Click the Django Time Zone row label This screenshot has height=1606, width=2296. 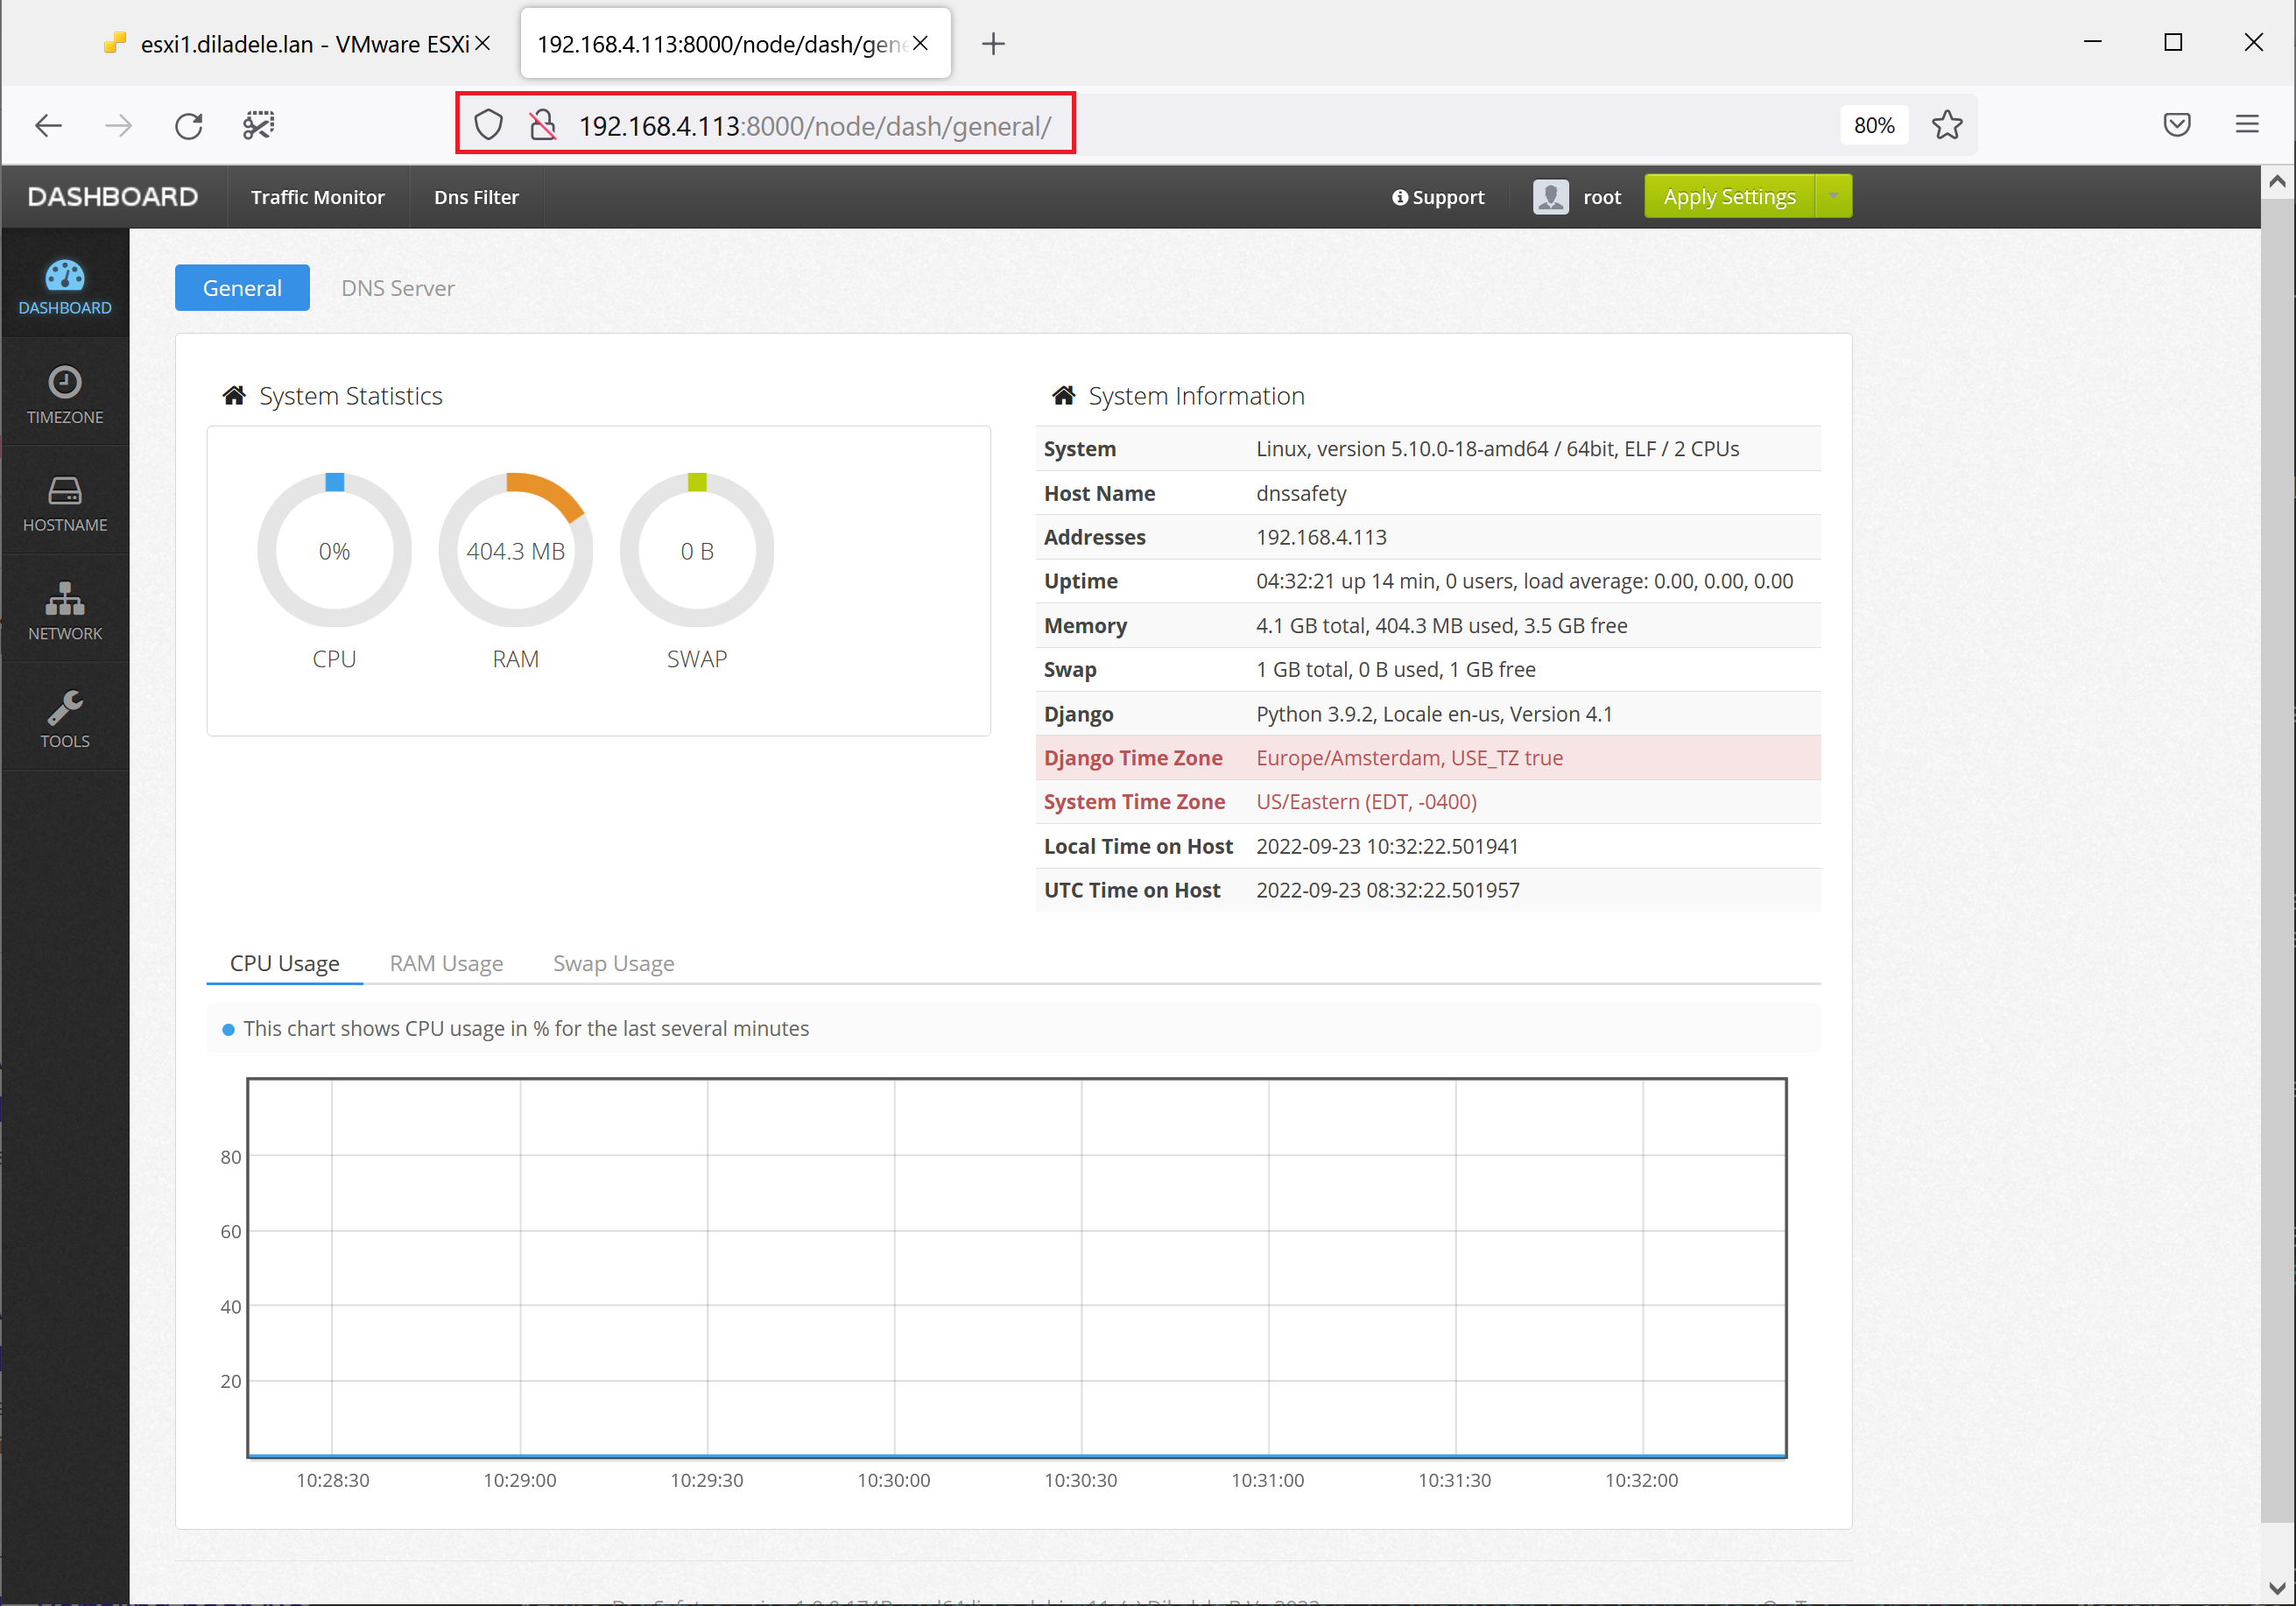point(1133,758)
